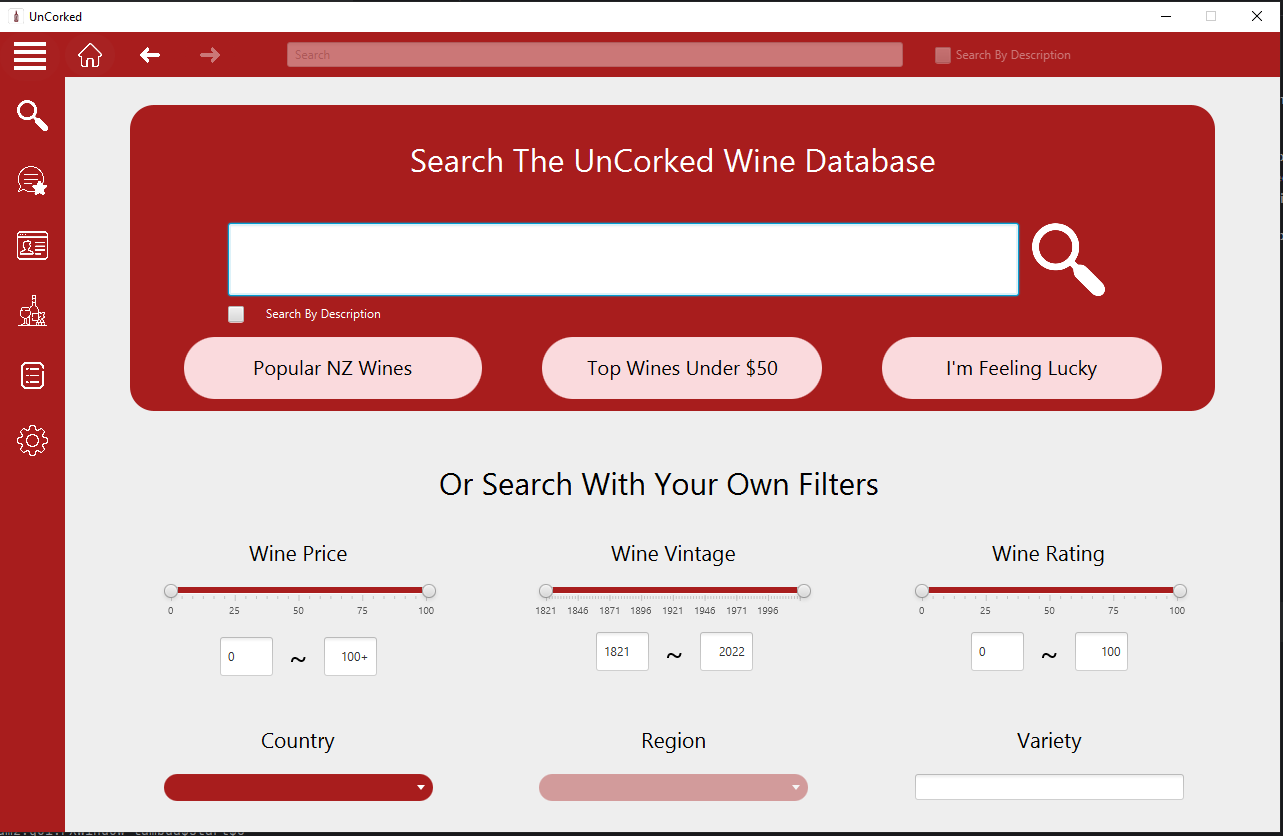The width and height of the screenshot is (1283, 836).
Task: Click the Wine Vintage label
Action: (x=673, y=554)
